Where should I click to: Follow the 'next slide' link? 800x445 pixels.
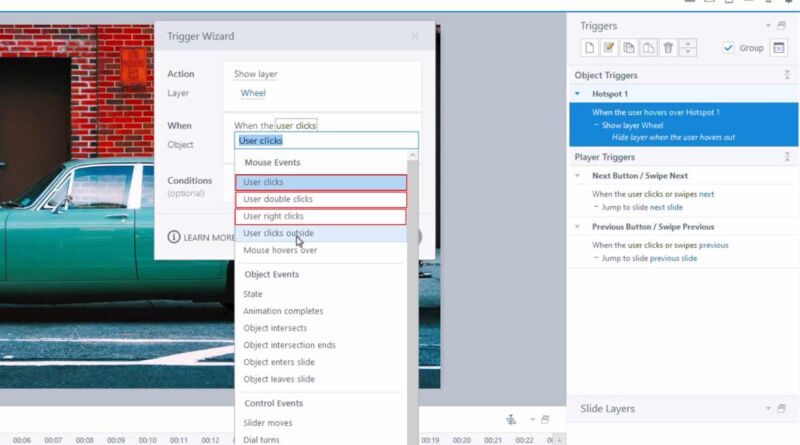(666, 207)
